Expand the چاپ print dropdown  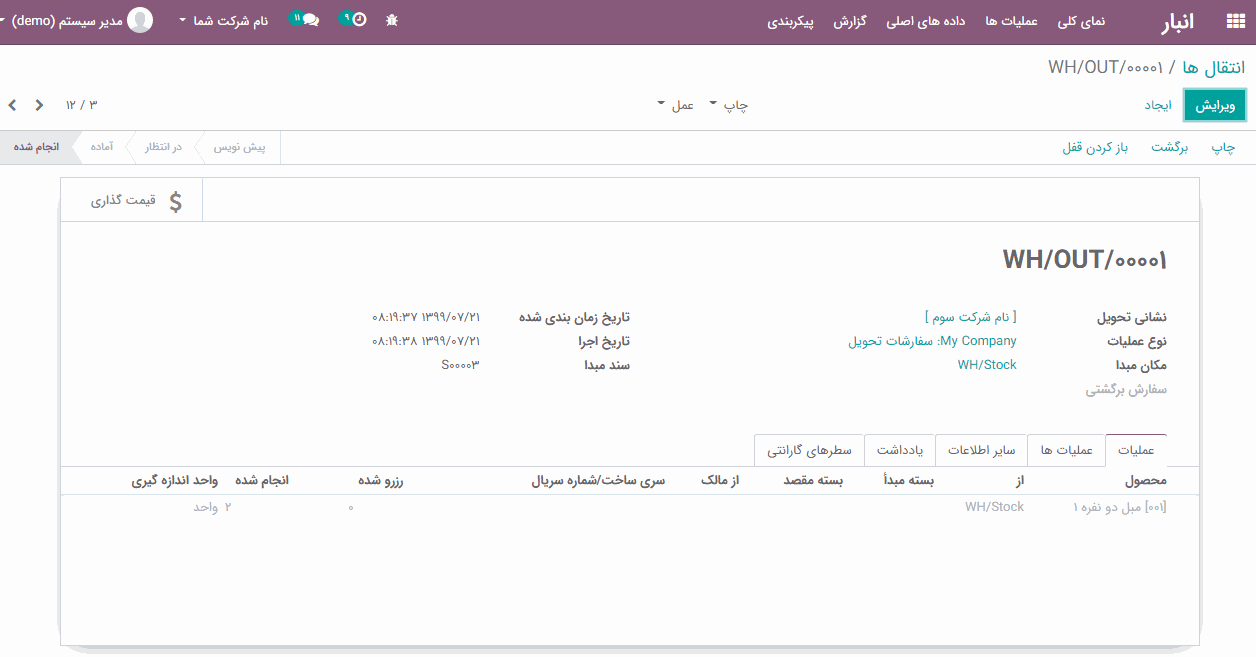coord(729,105)
